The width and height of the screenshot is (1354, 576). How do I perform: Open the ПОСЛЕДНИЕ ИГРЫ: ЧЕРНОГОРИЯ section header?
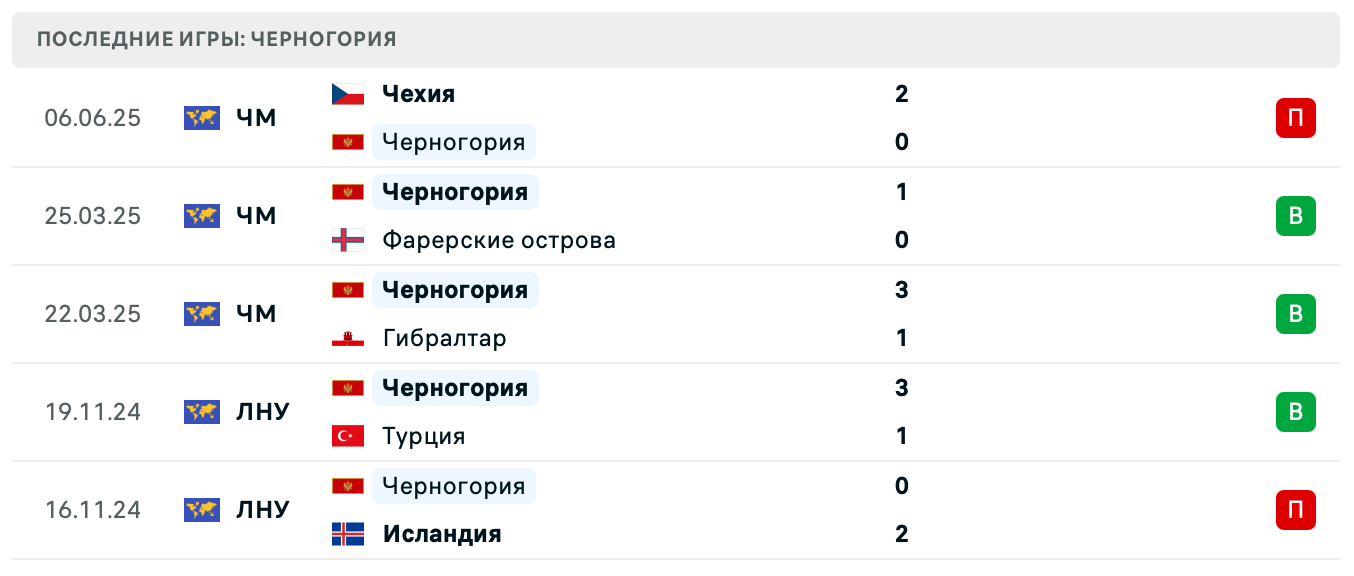(216, 39)
